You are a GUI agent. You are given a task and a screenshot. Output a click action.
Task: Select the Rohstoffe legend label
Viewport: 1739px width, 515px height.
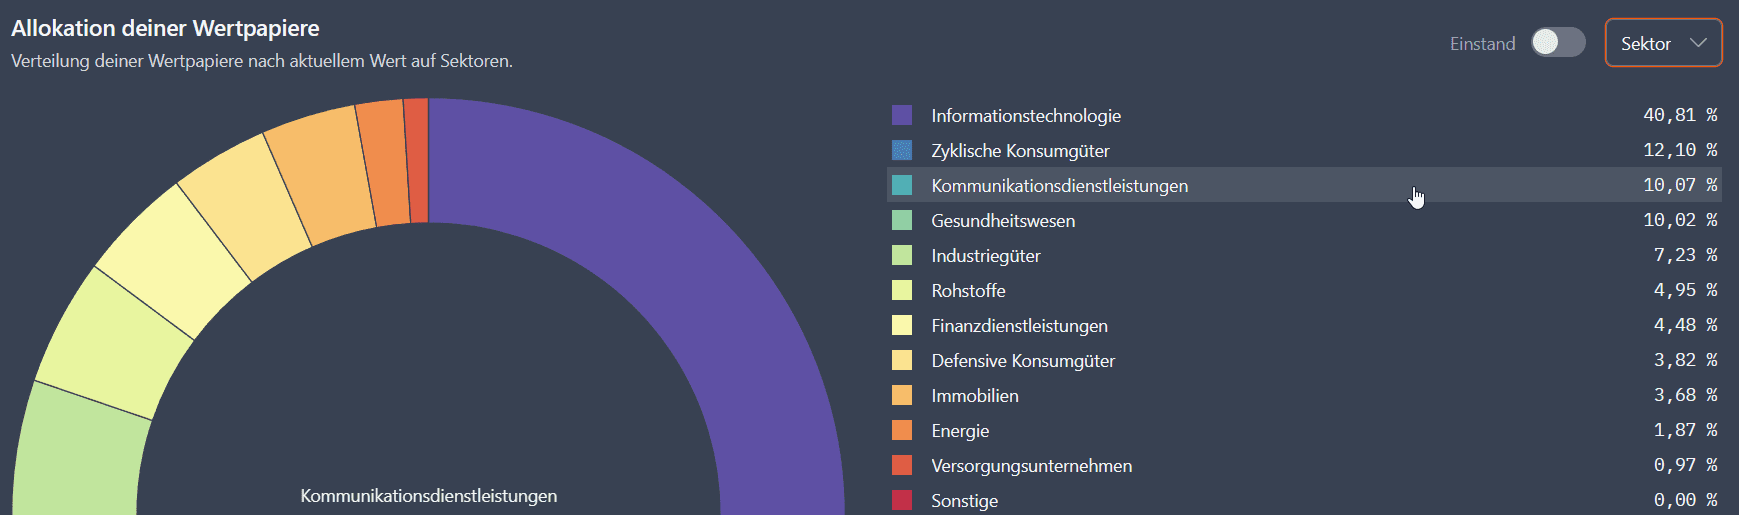[x=968, y=291]
